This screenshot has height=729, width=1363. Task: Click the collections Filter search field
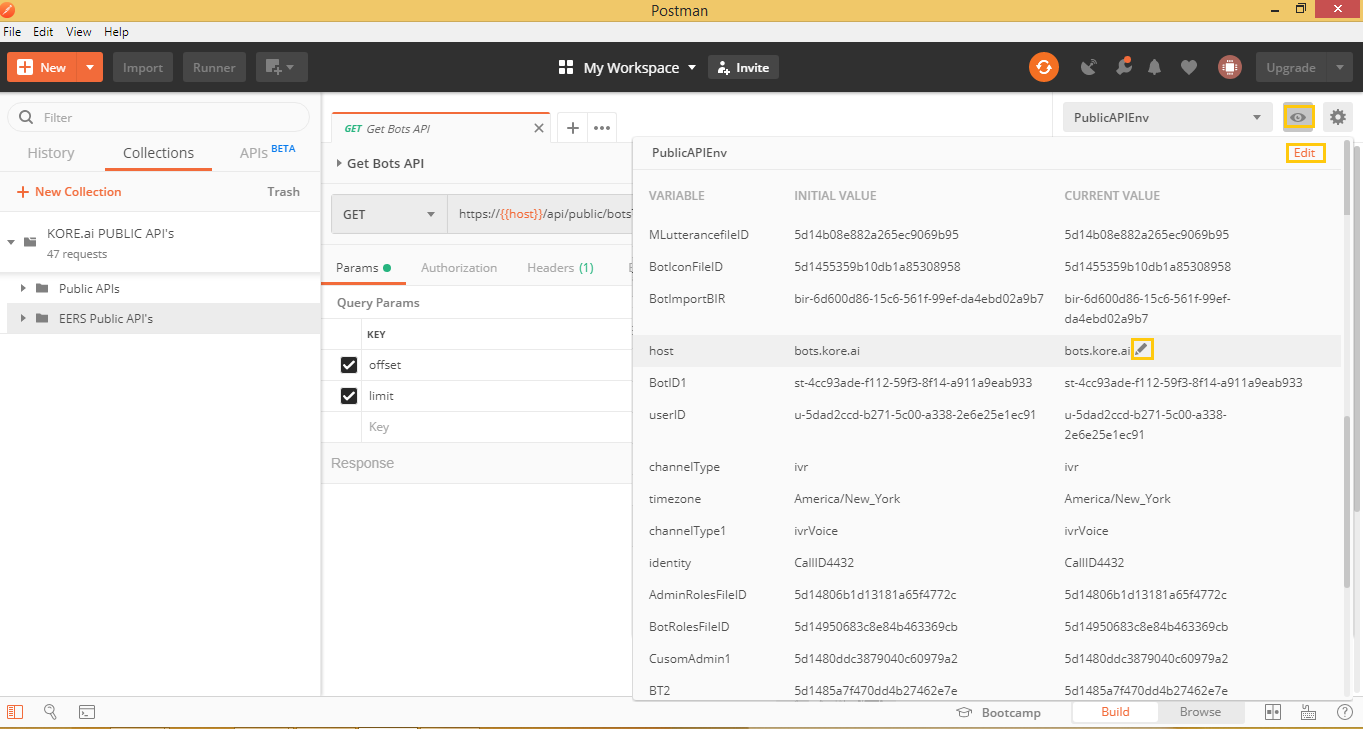point(160,117)
